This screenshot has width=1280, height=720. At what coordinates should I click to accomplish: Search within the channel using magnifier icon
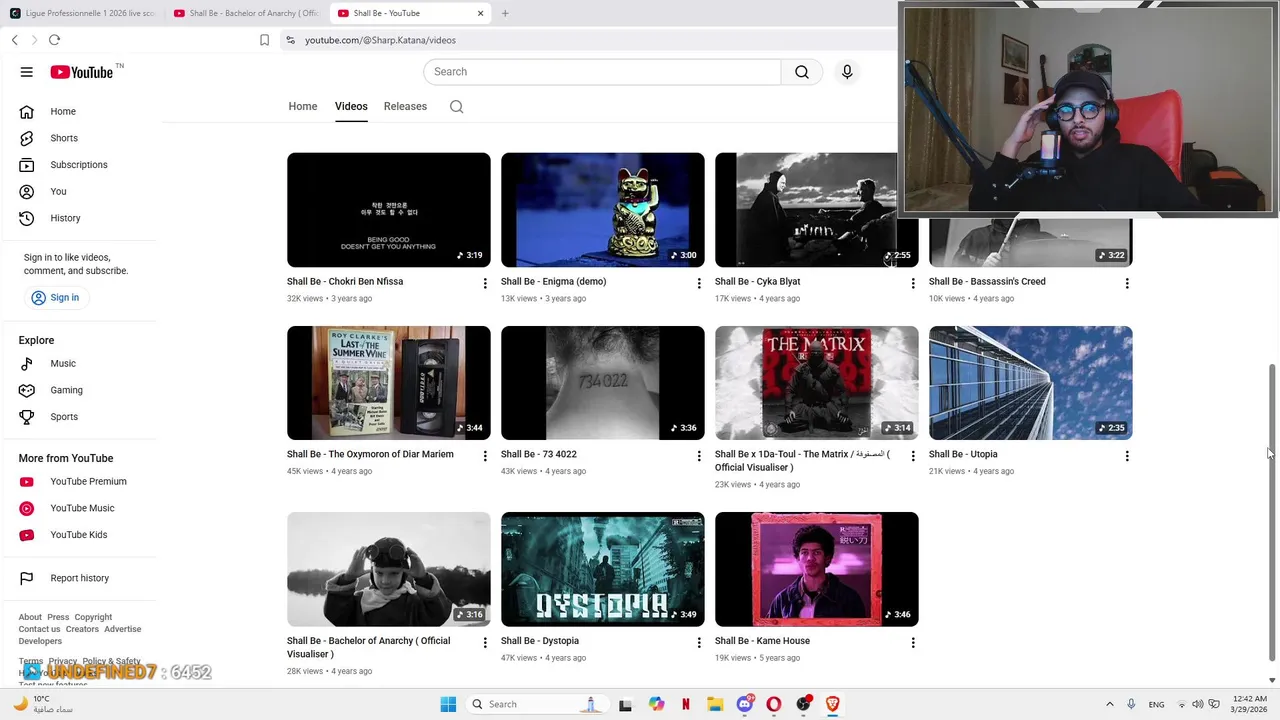point(457,107)
